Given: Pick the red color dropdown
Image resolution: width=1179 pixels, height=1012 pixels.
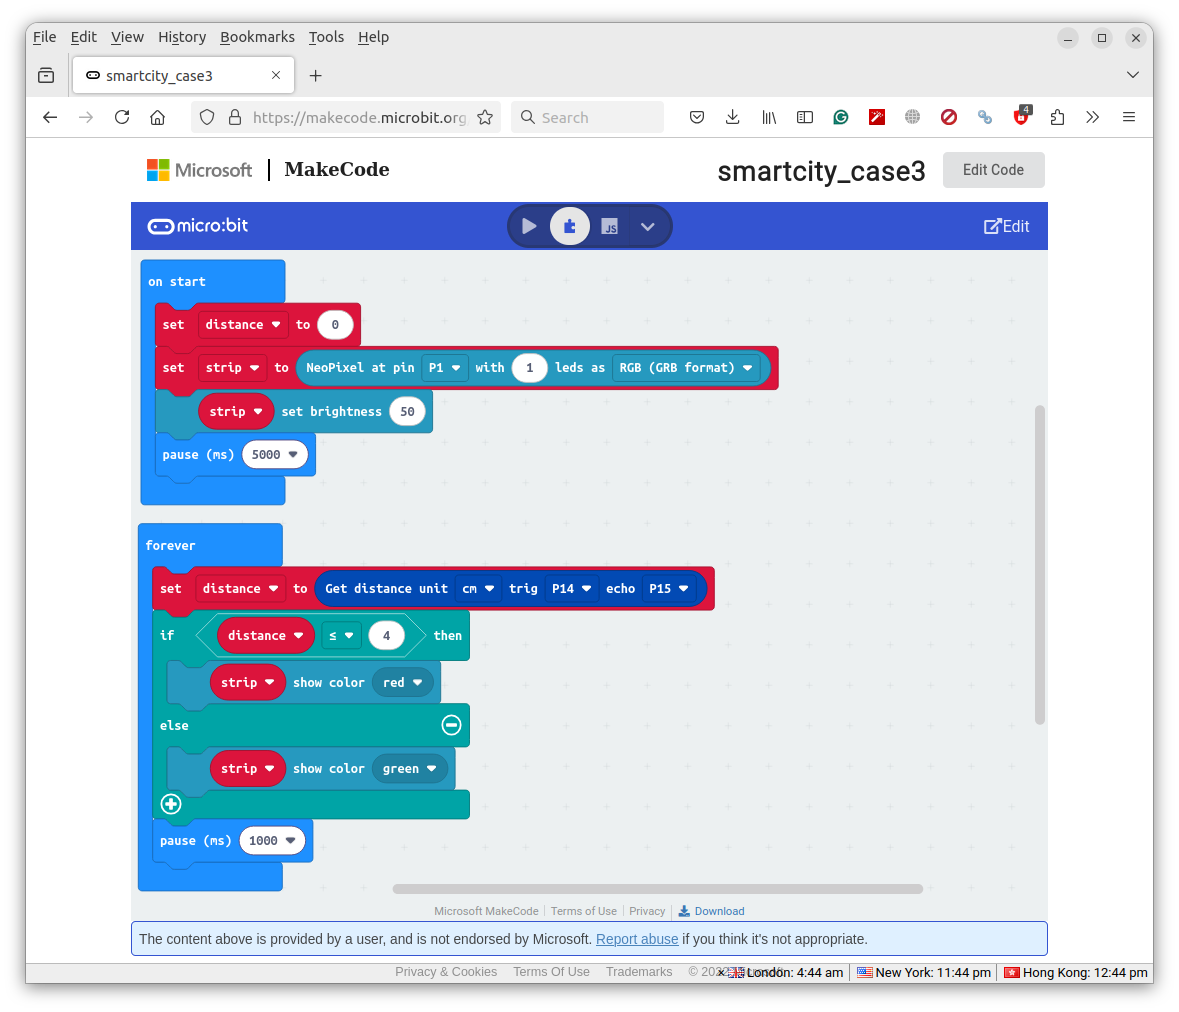Looking at the screenshot, I should coord(402,682).
